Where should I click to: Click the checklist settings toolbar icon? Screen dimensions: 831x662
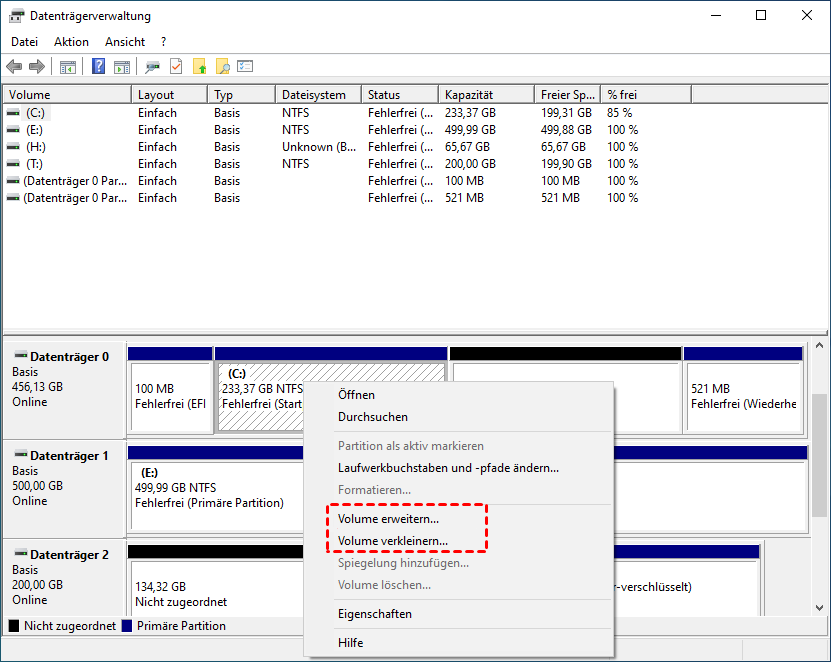(x=245, y=66)
